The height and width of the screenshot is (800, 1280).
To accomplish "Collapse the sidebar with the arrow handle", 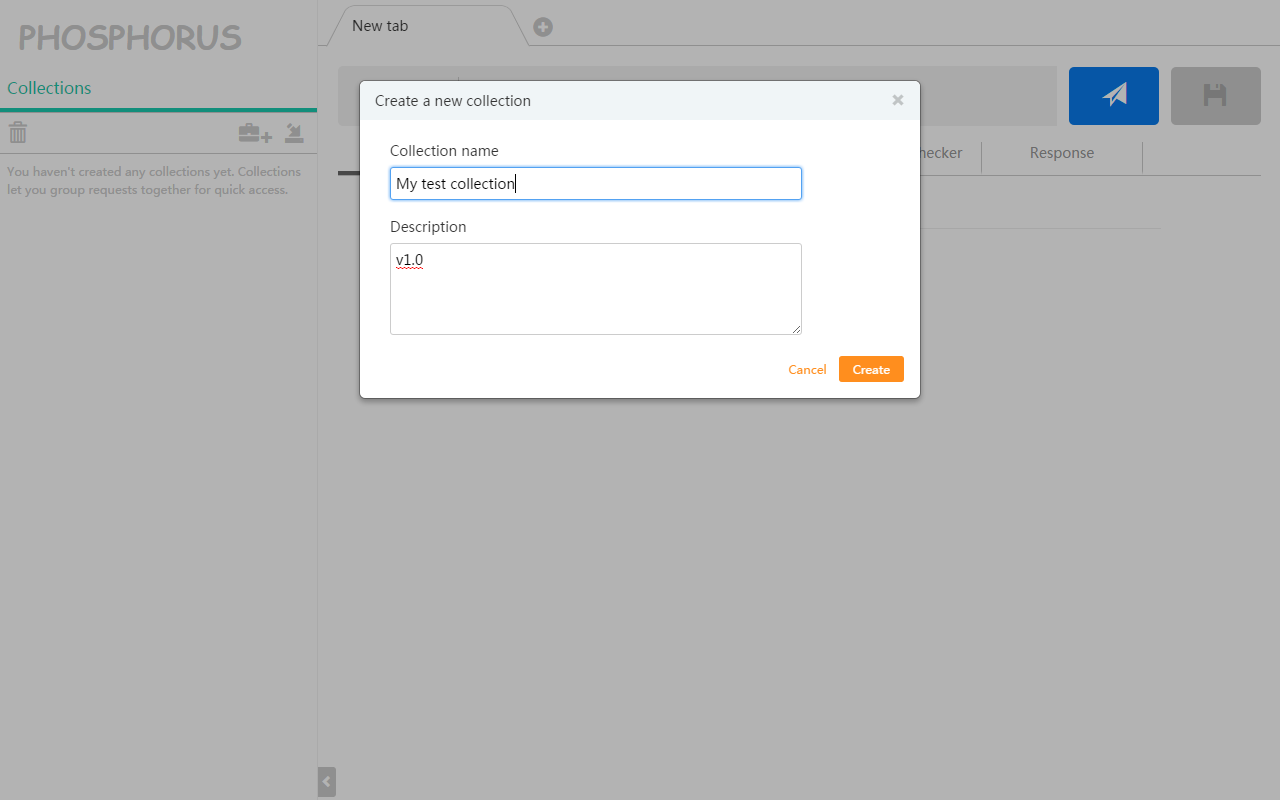I will click(x=327, y=782).
